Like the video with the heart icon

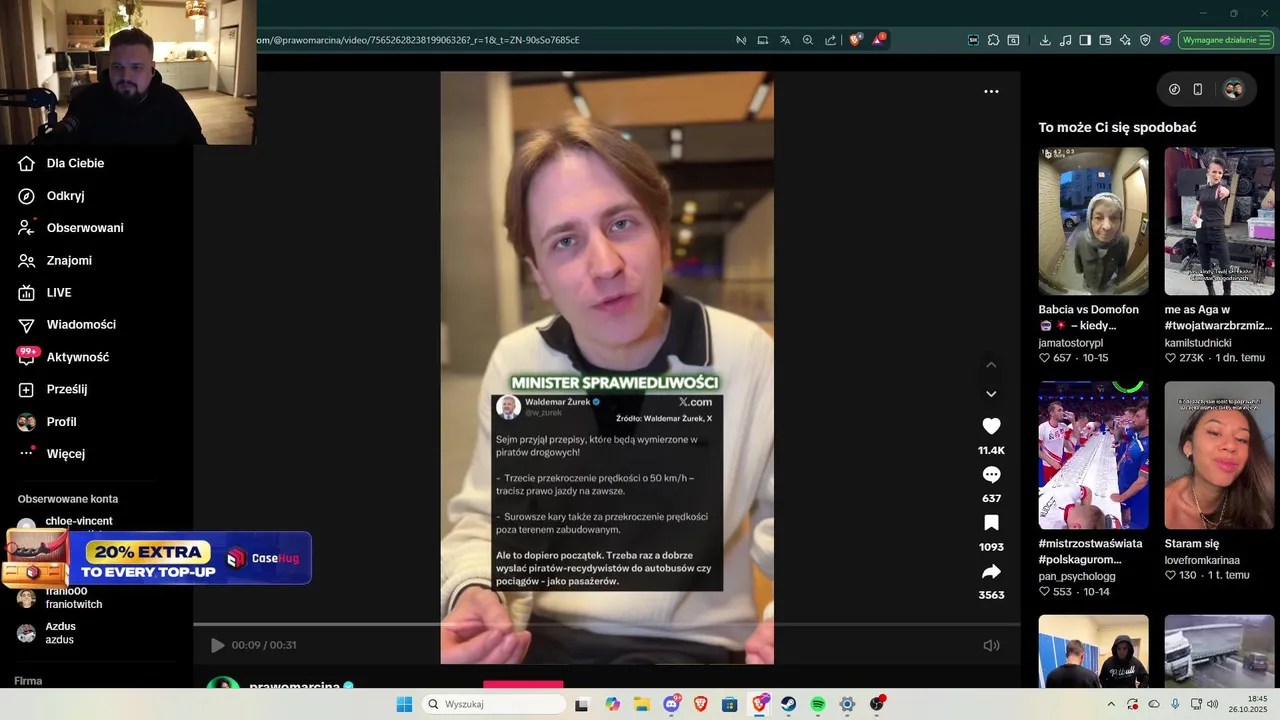click(991, 426)
